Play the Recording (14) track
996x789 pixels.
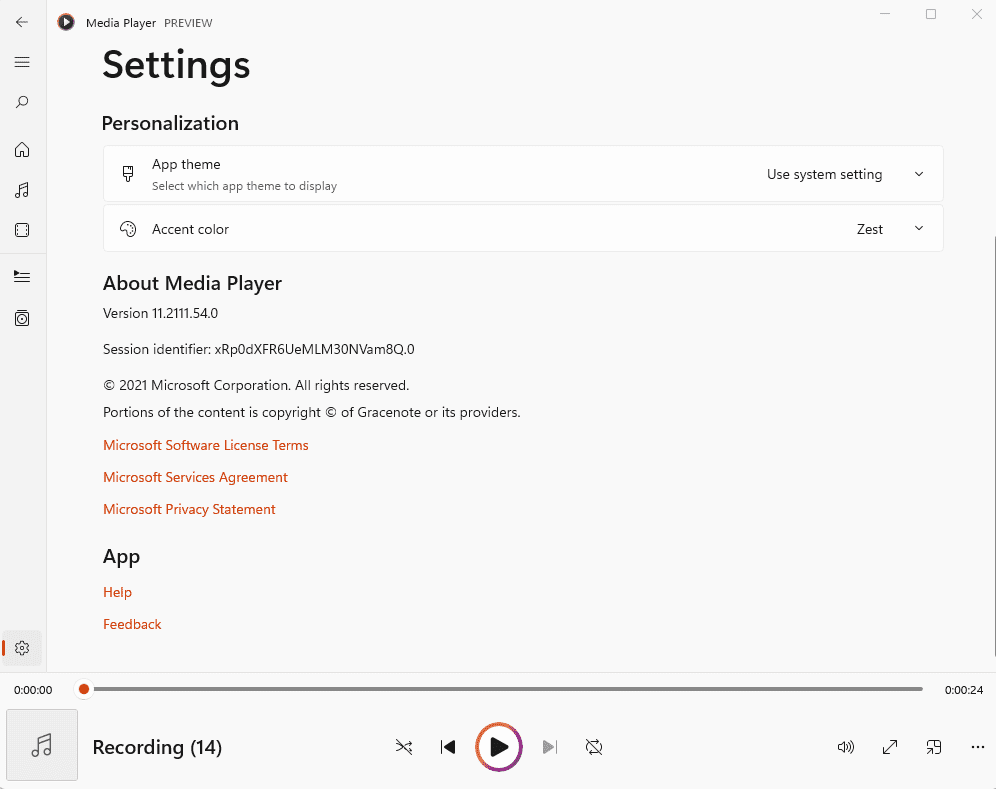499,747
